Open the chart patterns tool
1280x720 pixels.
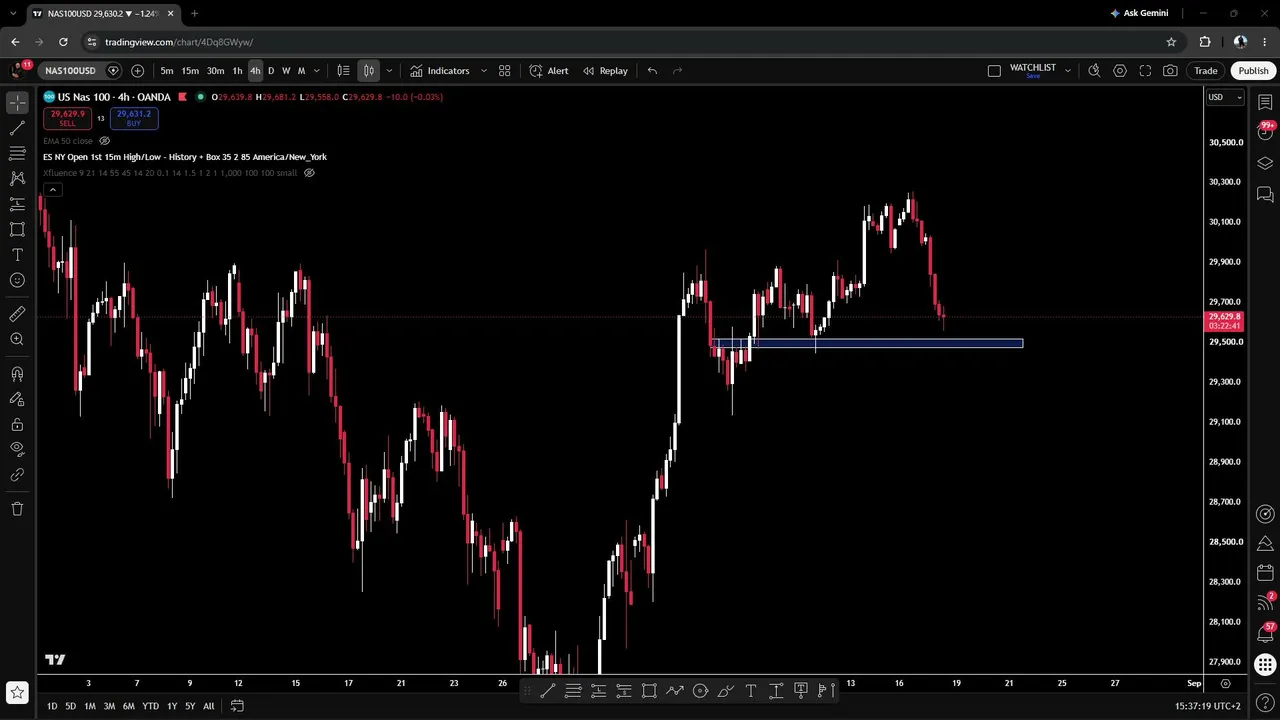[17, 178]
